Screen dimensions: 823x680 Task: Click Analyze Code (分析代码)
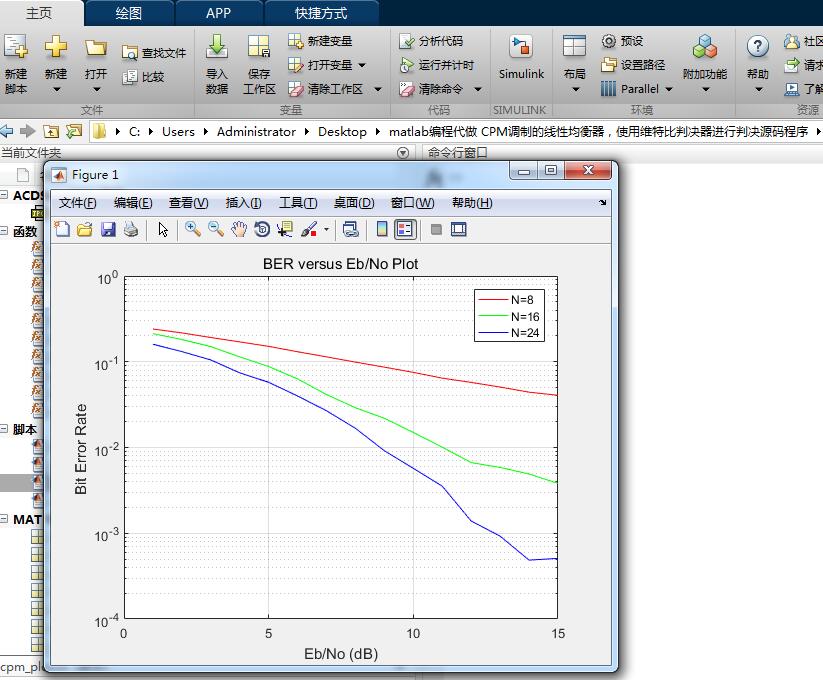tap(431, 40)
